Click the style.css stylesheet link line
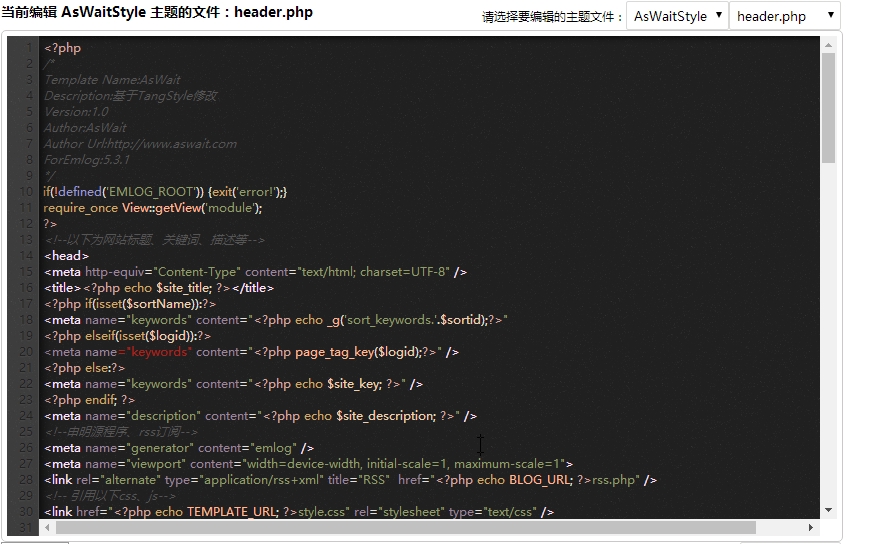880x544 pixels. (x=298, y=512)
